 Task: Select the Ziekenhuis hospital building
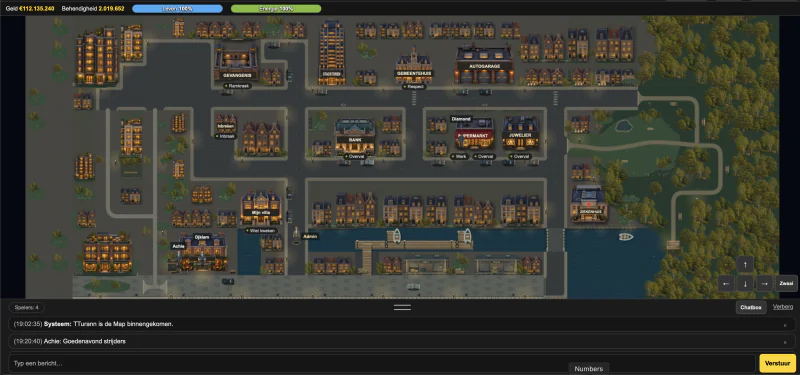tap(589, 203)
